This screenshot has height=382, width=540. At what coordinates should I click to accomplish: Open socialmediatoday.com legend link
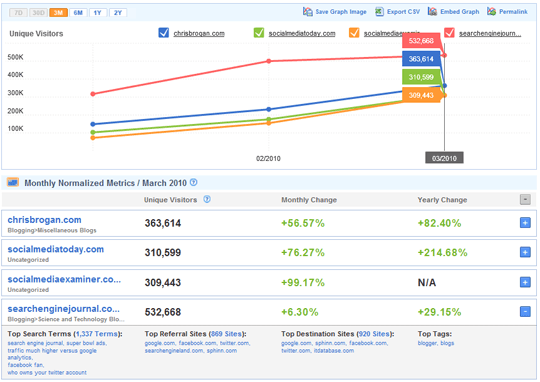[x=302, y=33]
